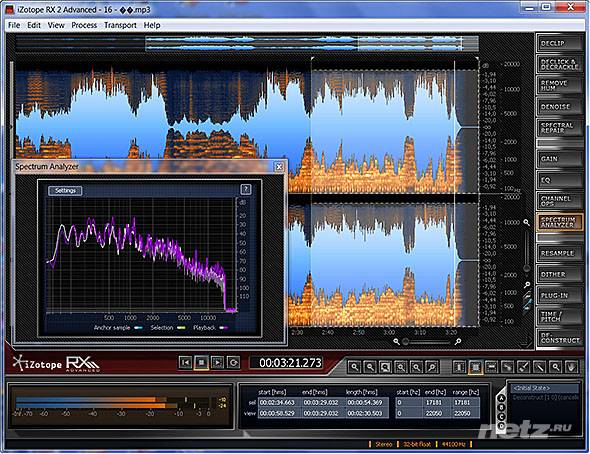
Task: Click the vertical frequency zoom slider
Action: 527,250
